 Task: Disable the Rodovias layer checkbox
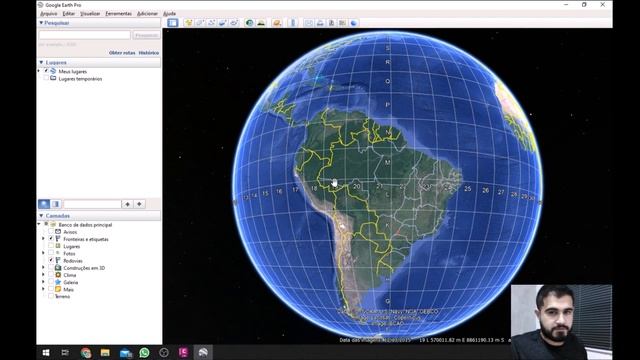(51, 260)
